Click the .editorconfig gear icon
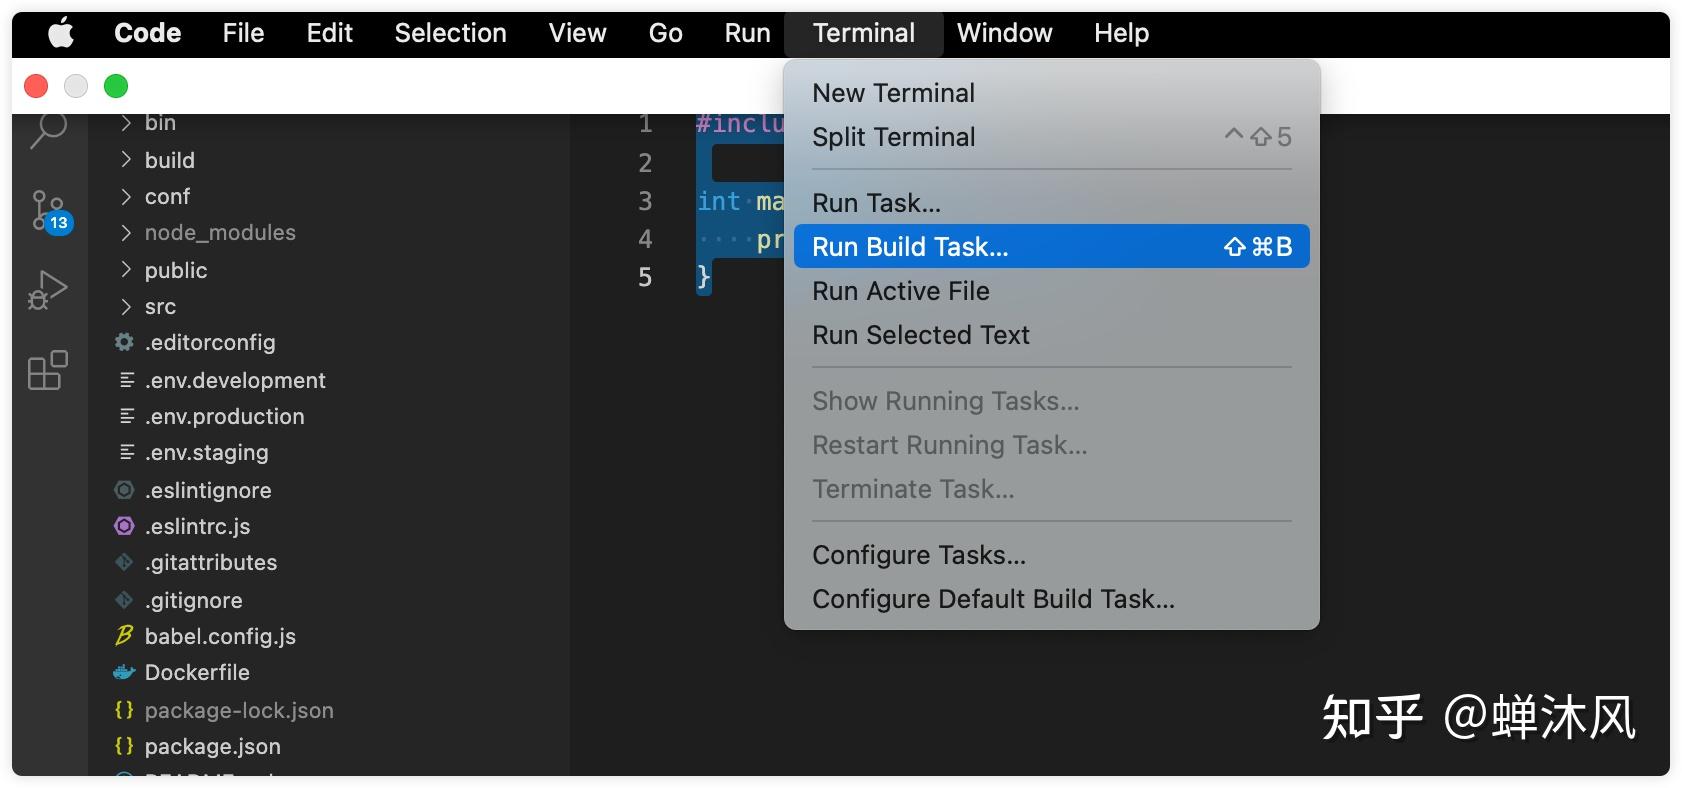Screen dimensions: 1682x788 tap(124, 342)
